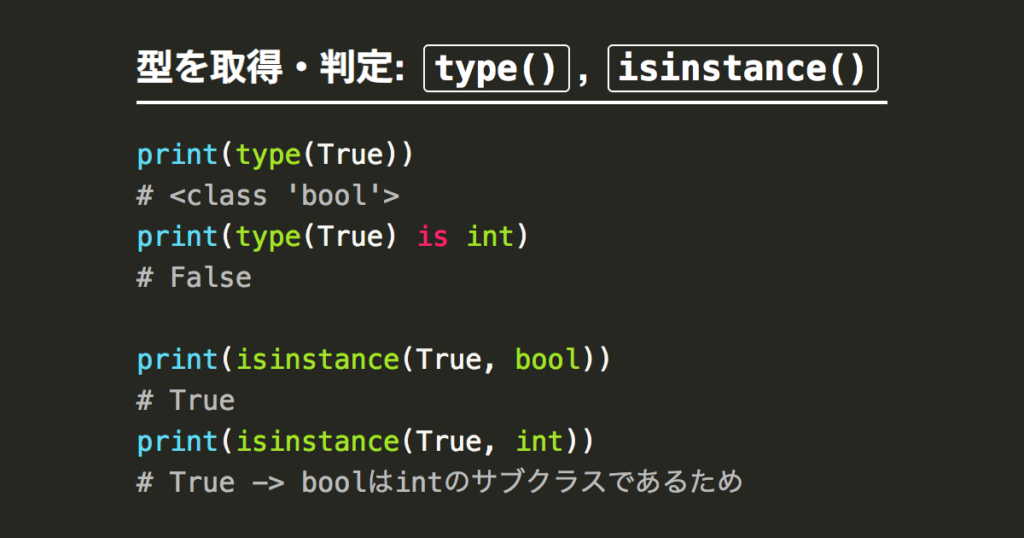Screen dimensions: 1024x538
Task: Click the green int after is operator
Action: (490, 236)
